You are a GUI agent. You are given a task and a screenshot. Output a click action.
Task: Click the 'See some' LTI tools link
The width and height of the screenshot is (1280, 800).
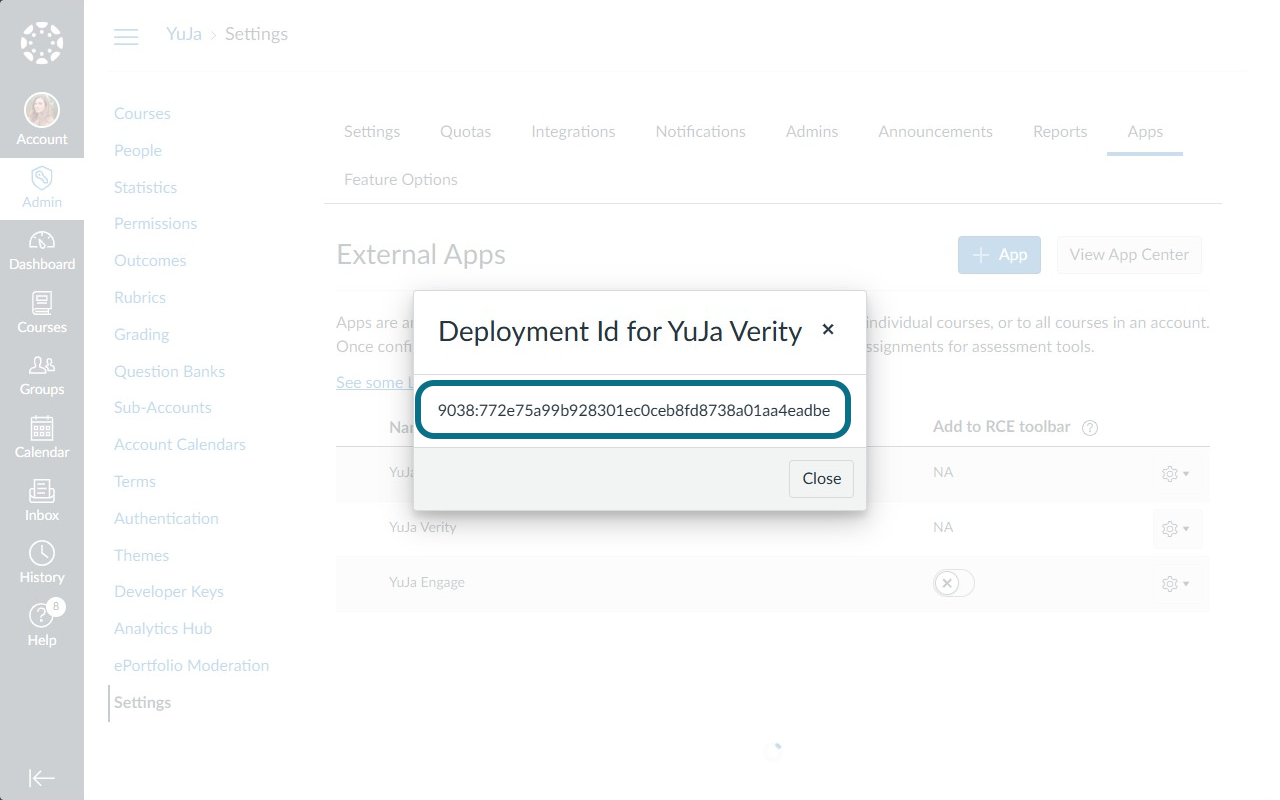click(x=374, y=383)
